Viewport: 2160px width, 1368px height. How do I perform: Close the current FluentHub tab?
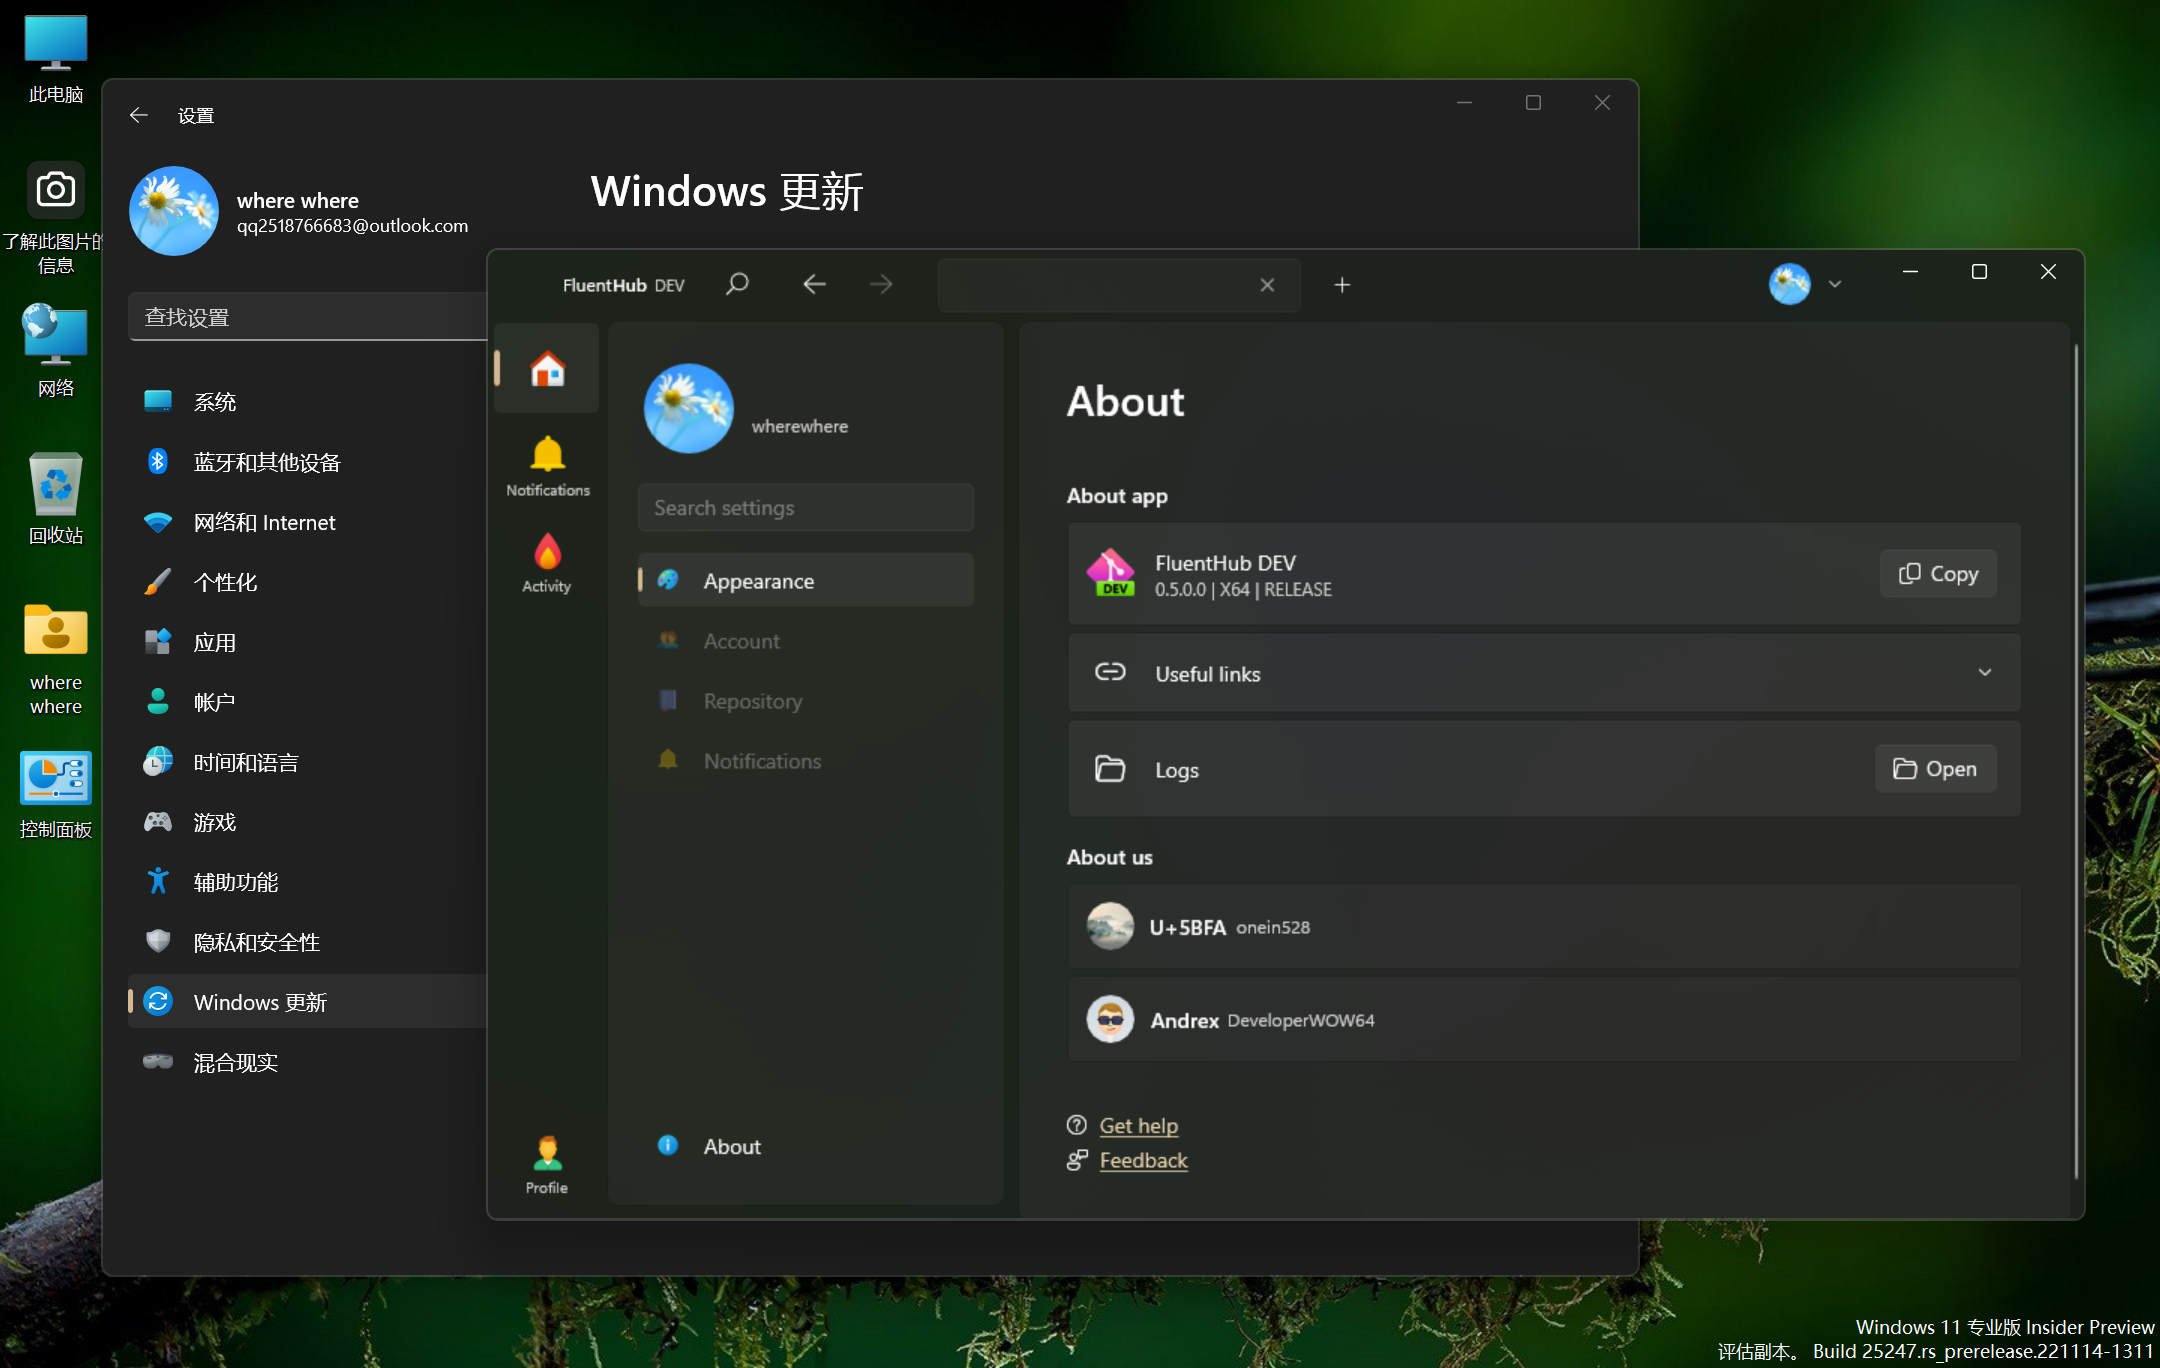tap(1267, 285)
